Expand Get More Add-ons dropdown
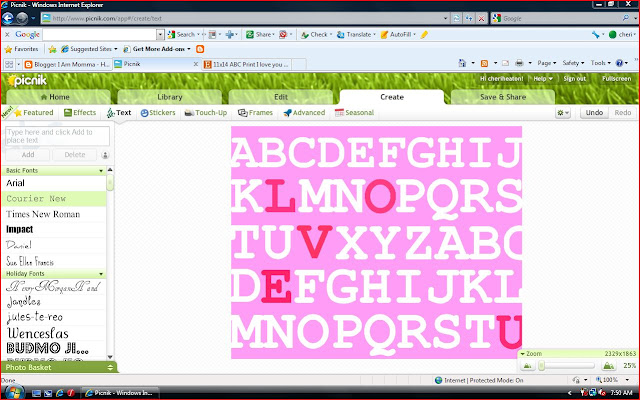 189,49
